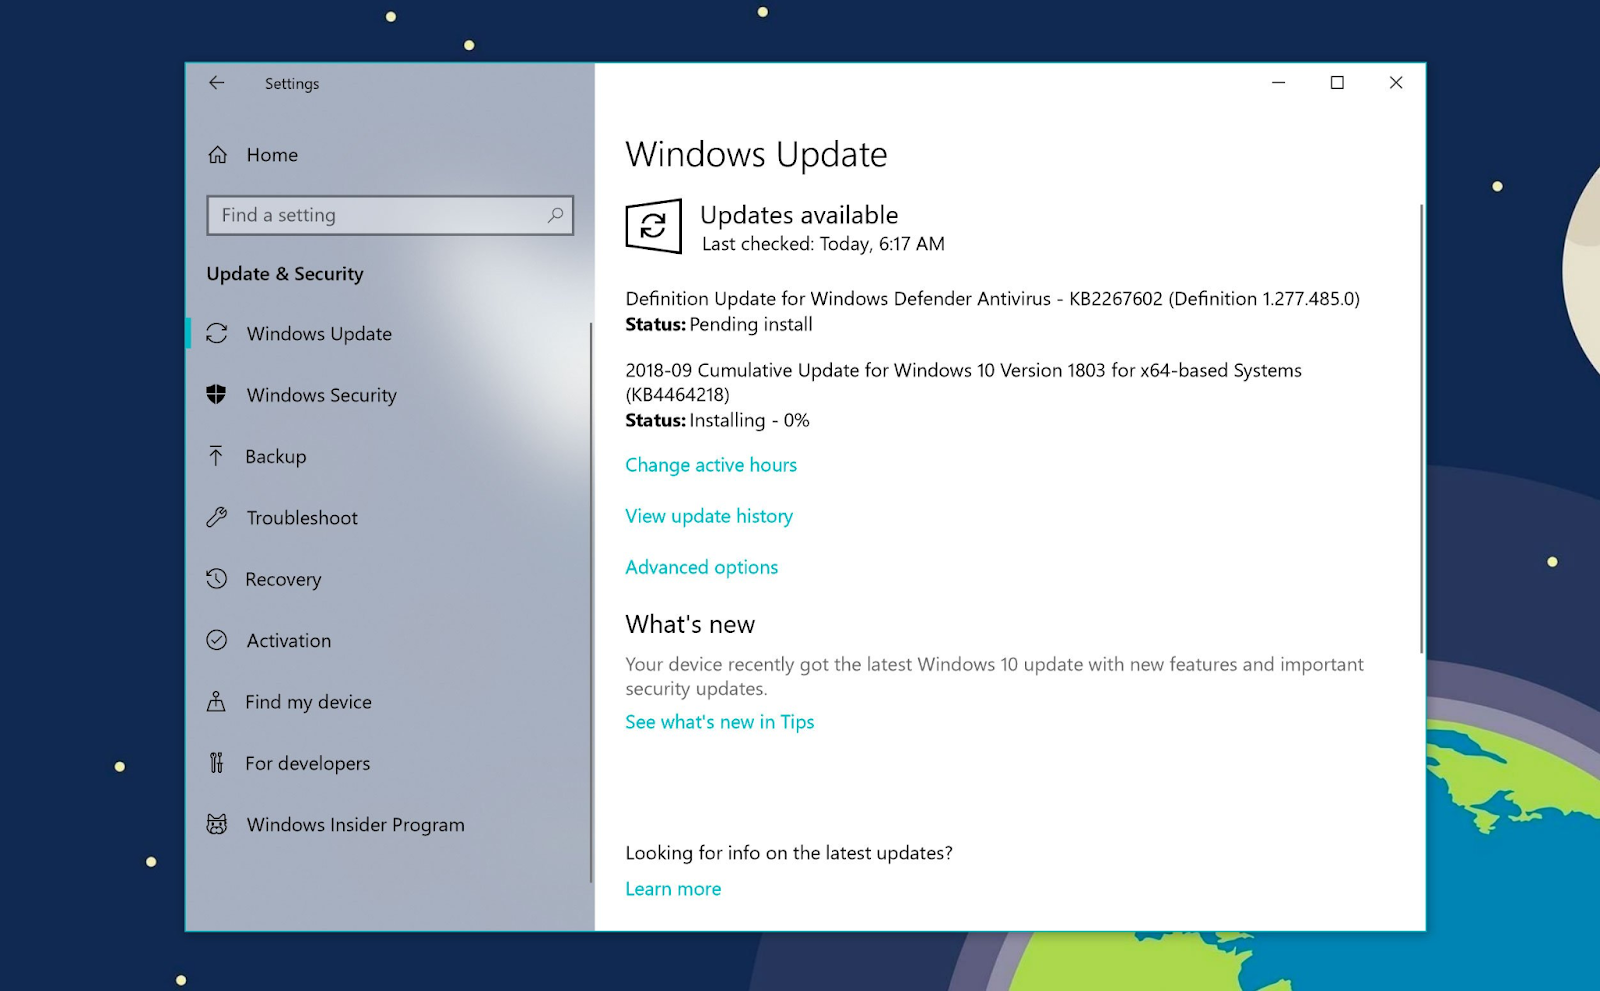Click the Update & Security section heading

285,274
